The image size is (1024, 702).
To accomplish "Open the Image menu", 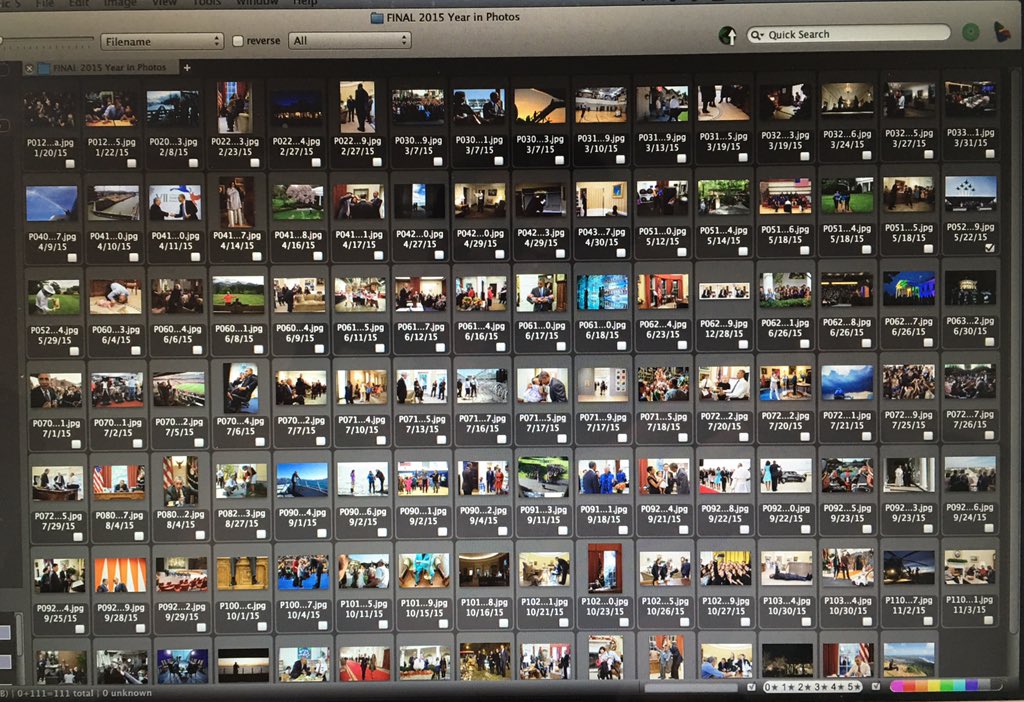I will 118,3.
